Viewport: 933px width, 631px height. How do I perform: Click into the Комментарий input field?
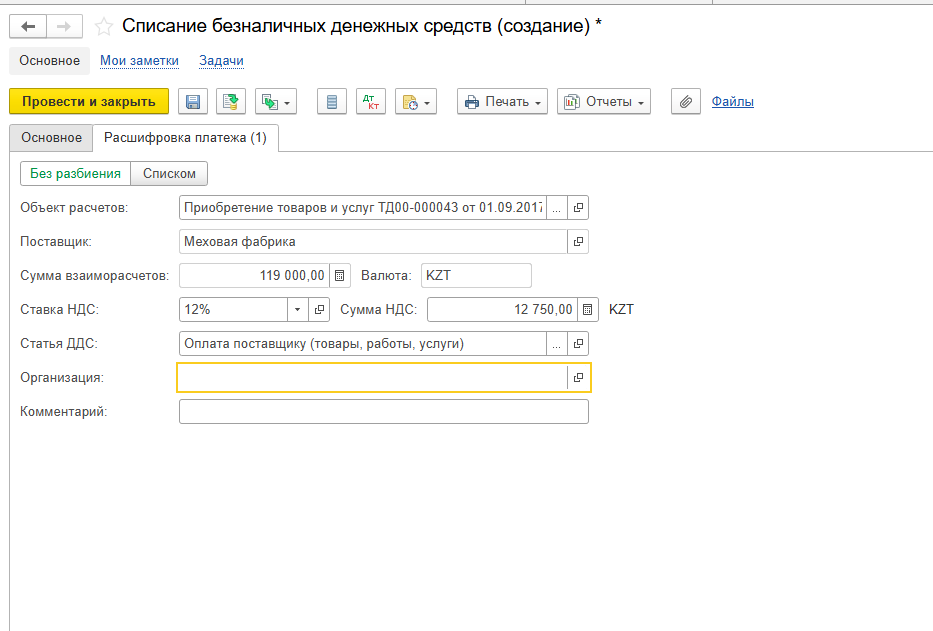pyautogui.click(x=383, y=412)
